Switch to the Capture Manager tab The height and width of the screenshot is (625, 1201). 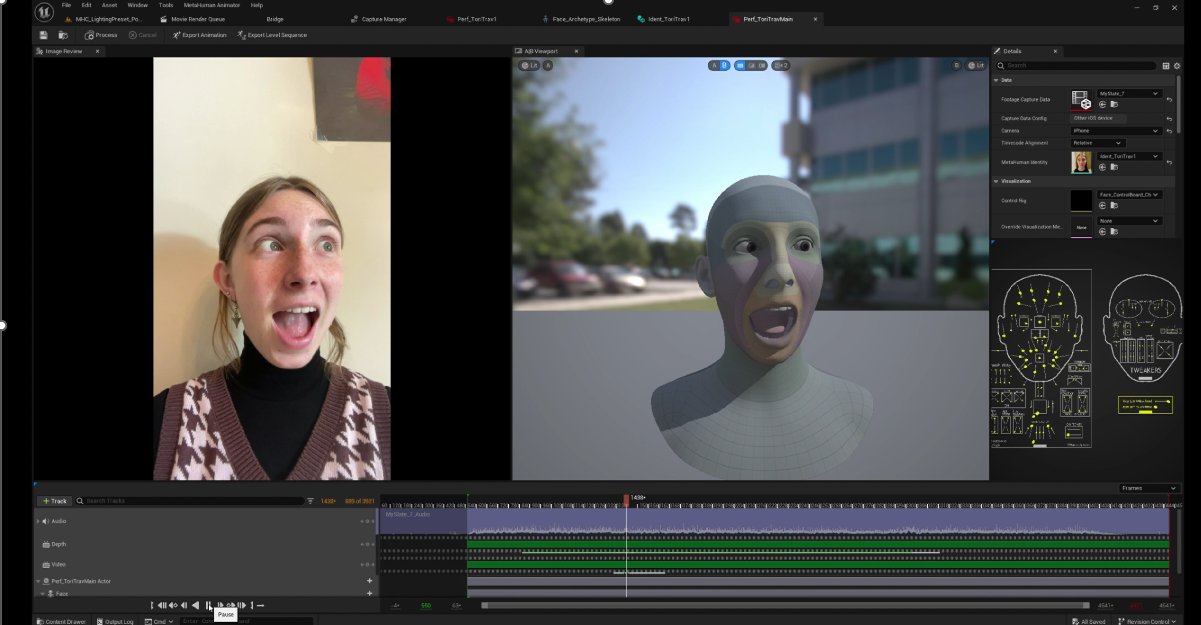[x=384, y=19]
